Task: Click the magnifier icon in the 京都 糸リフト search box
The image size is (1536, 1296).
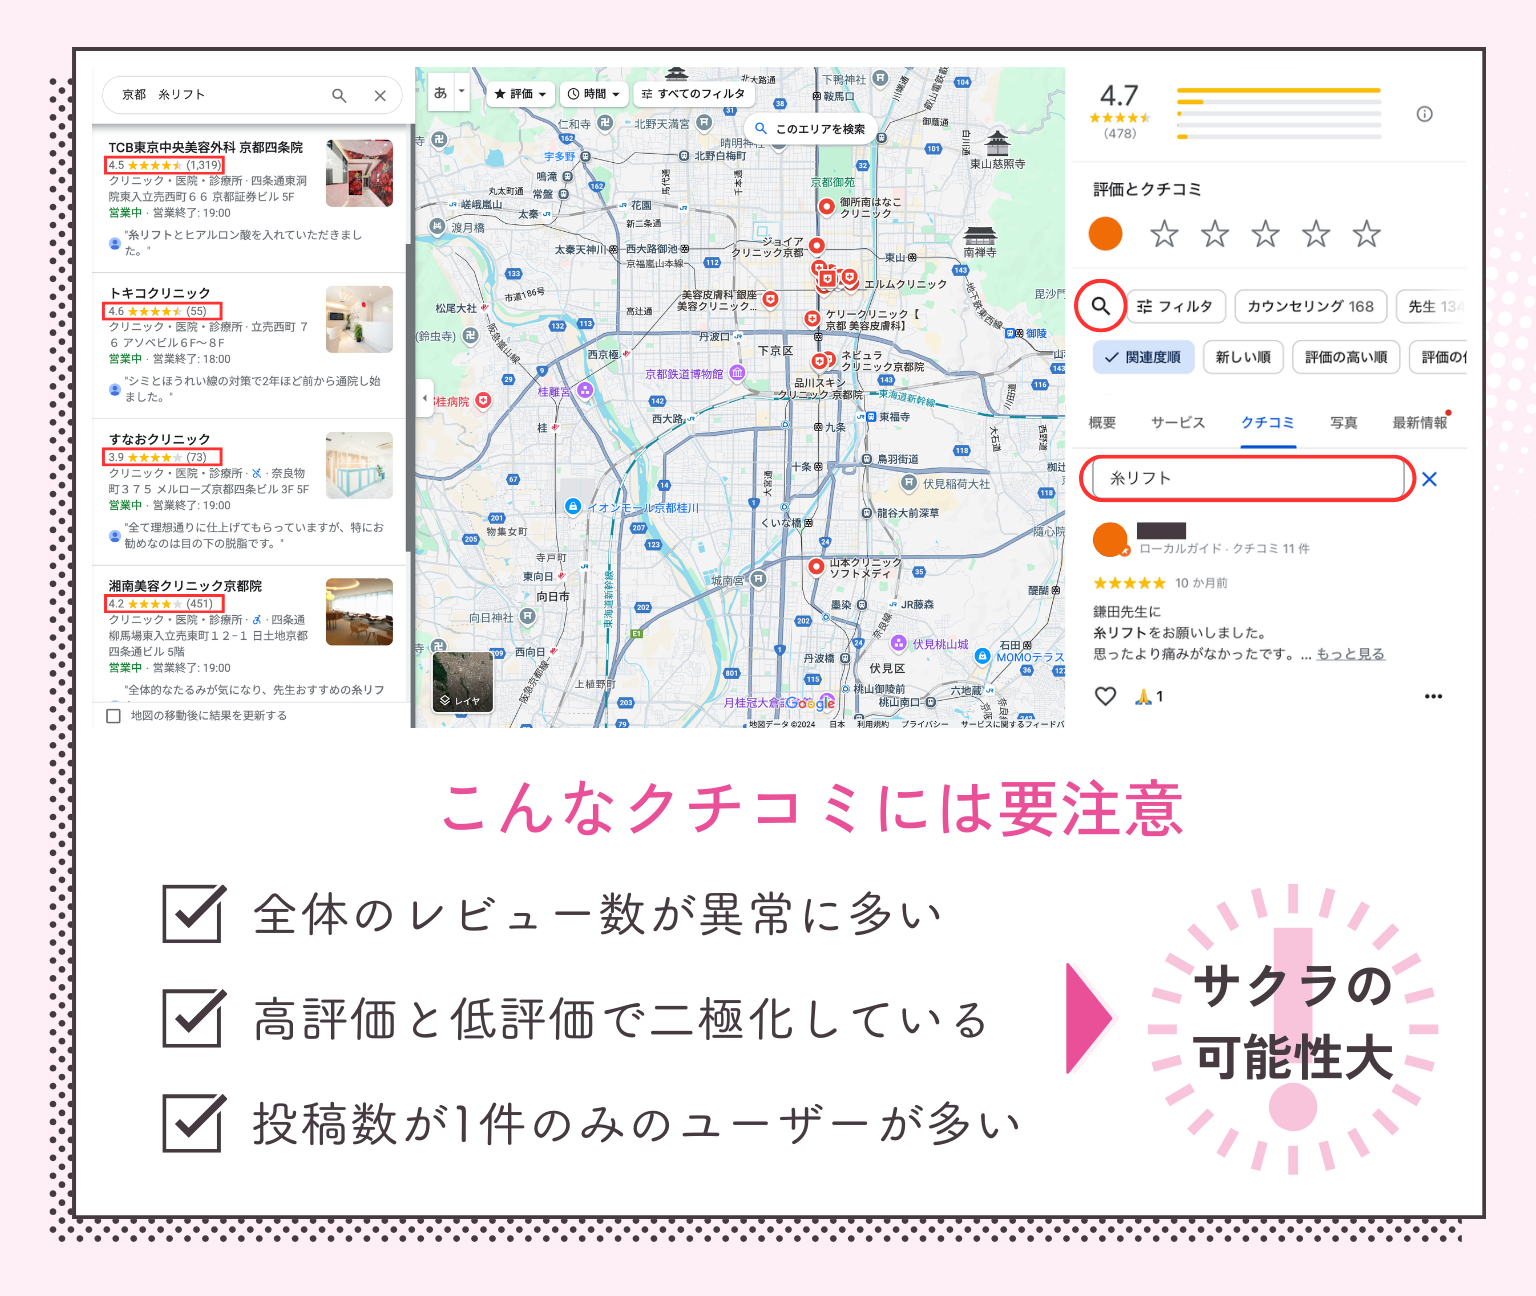Action: pyautogui.click(x=339, y=96)
